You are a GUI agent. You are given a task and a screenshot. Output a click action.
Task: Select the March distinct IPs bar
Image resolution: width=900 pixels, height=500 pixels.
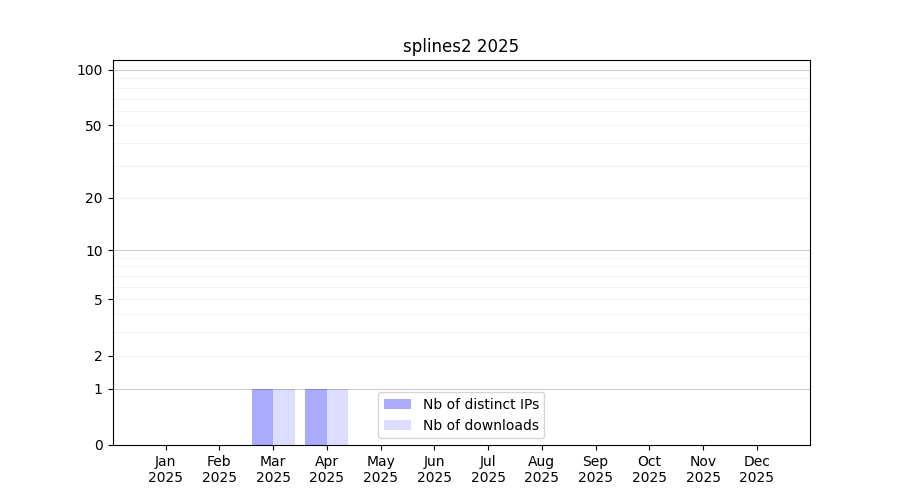click(262, 417)
